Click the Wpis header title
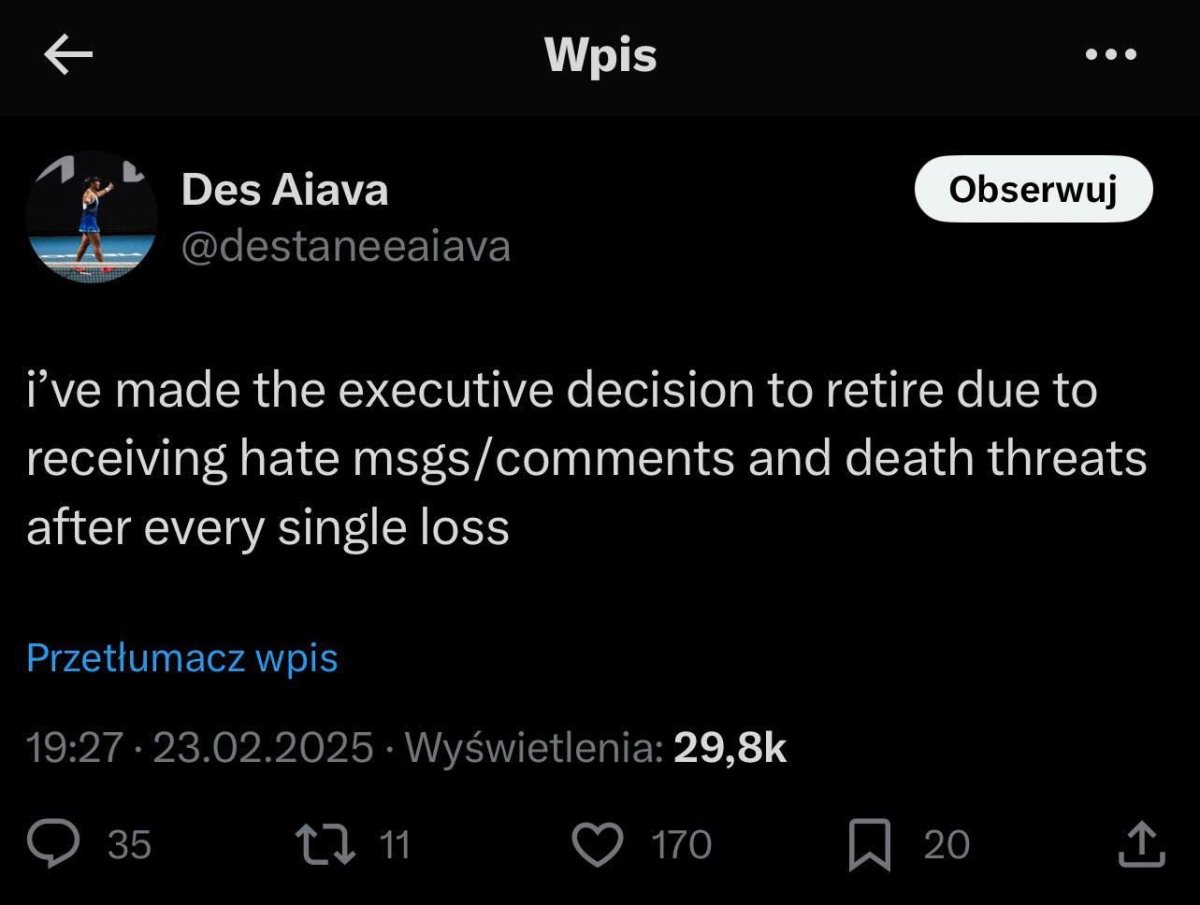The height and width of the screenshot is (905, 1200). pos(601,56)
